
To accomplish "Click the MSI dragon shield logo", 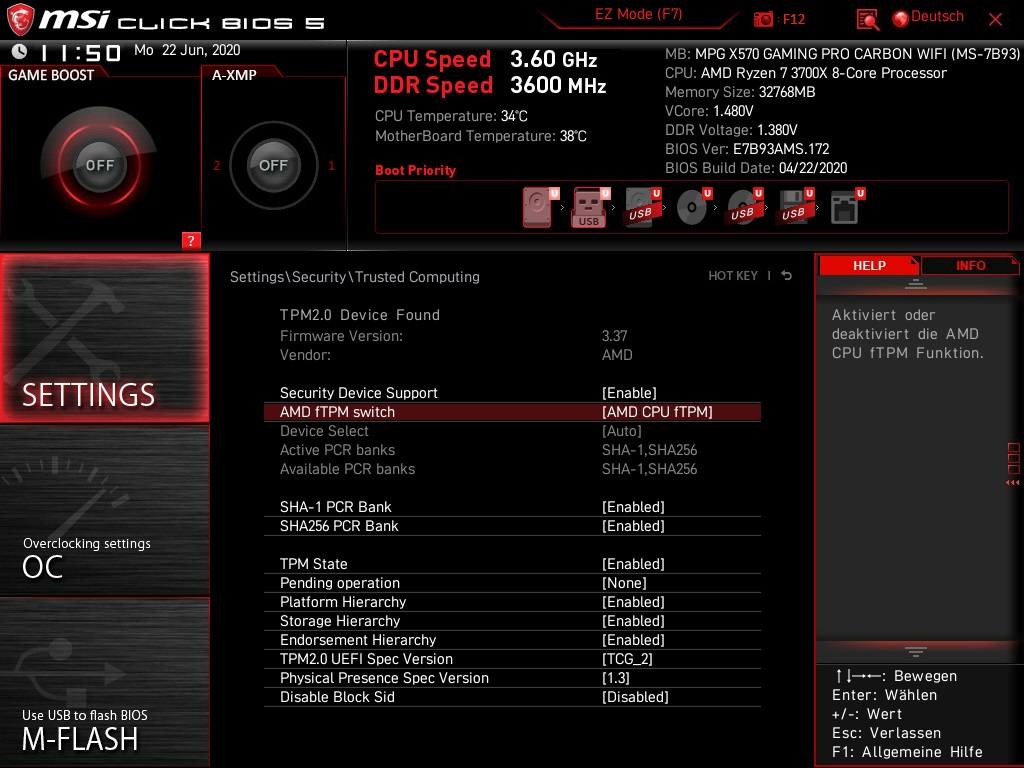I will (20, 20).
